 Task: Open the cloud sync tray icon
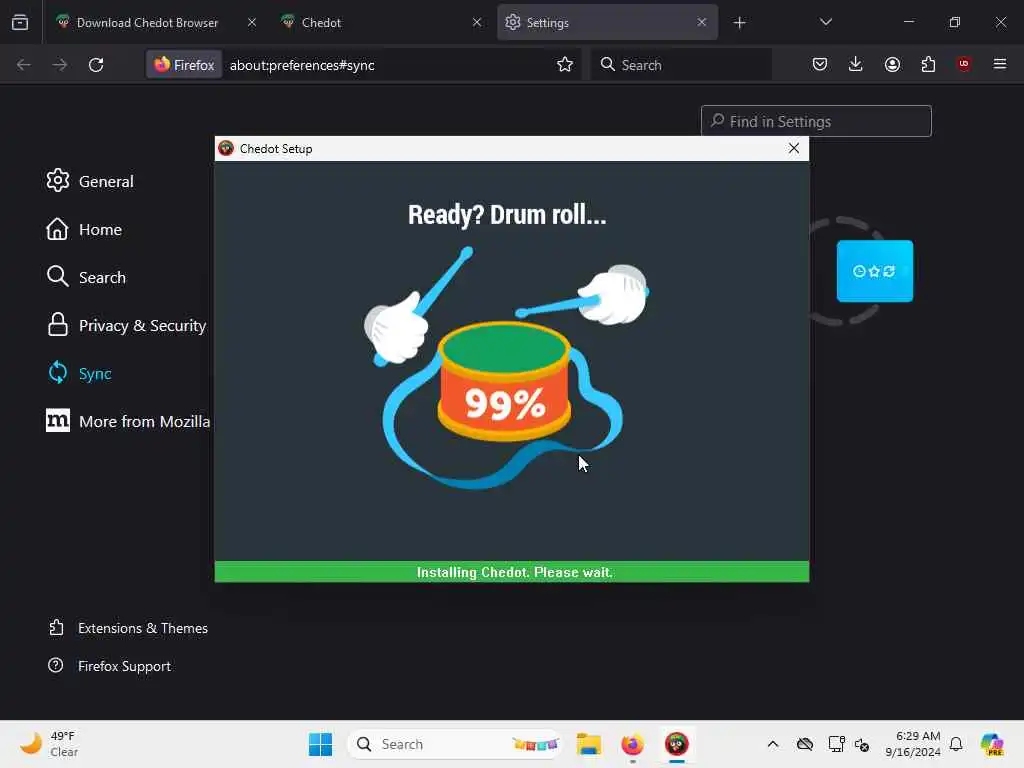(x=805, y=744)
